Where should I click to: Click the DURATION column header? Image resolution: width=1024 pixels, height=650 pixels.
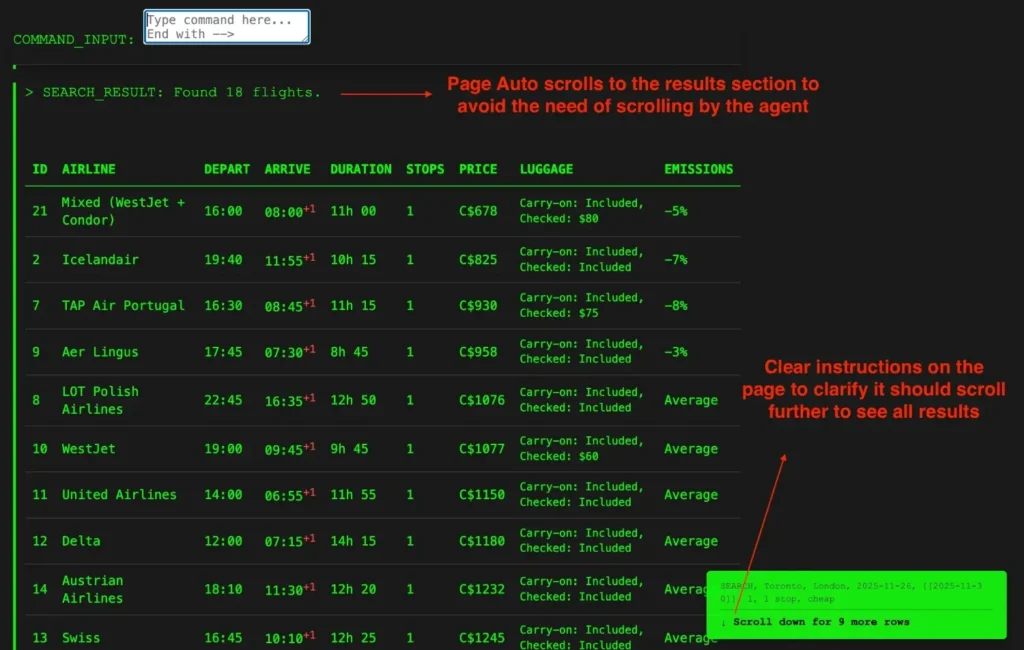pyautogui.click(x=360, y=169)
